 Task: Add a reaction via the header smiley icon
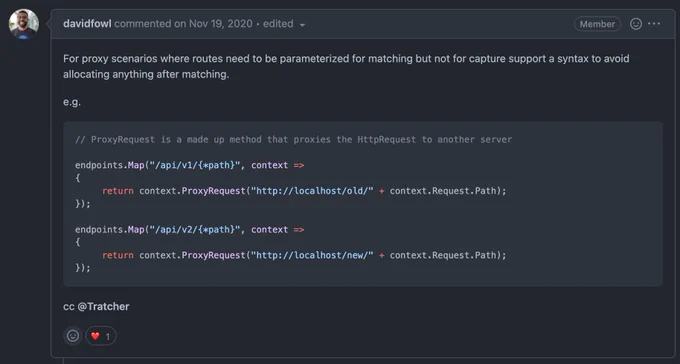pyautogui.click(x=636, y=24)
